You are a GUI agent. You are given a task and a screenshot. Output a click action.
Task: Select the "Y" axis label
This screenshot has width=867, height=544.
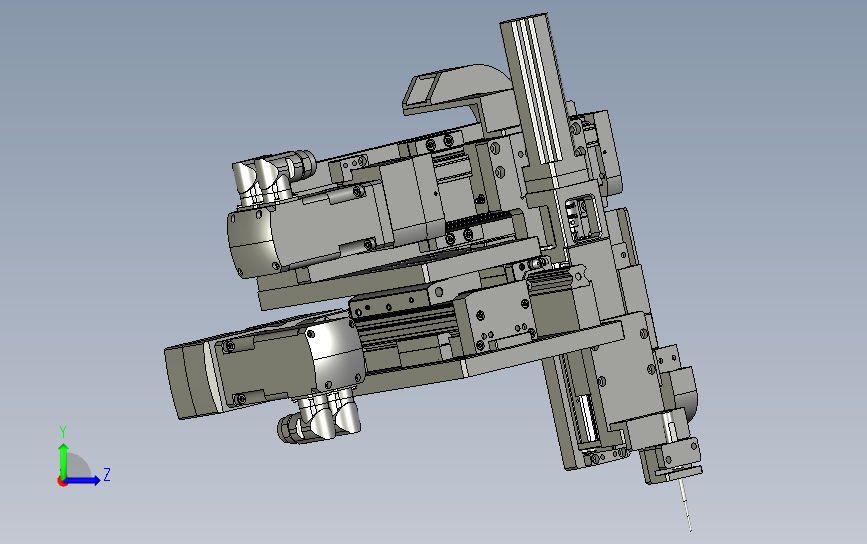pyautogui.click(x=63, y=432)
